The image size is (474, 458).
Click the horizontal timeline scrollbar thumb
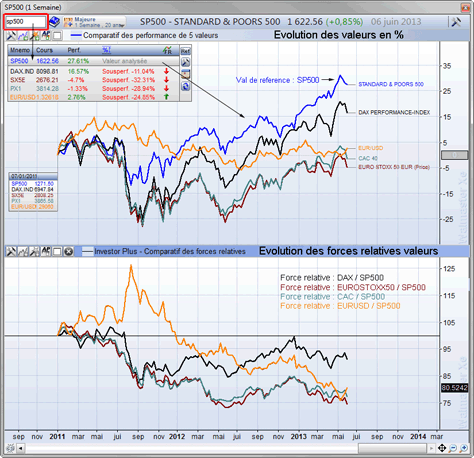tap(393, 449)
